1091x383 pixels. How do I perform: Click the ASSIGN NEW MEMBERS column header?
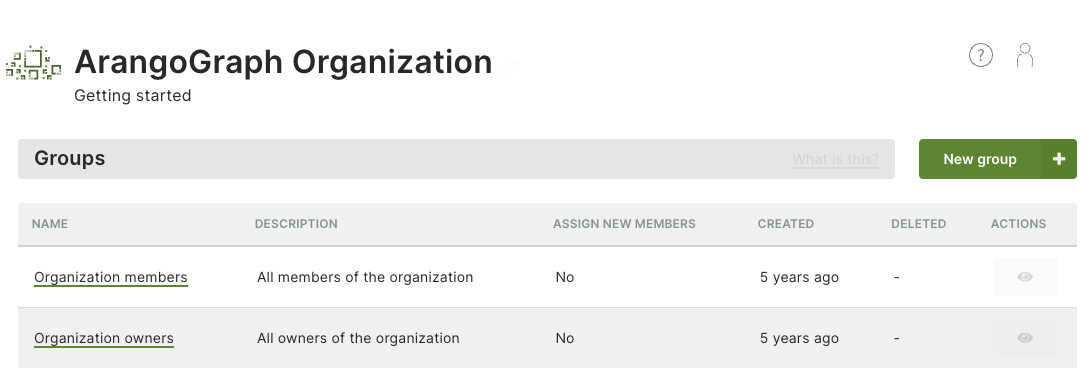click(x=624, y=224)
